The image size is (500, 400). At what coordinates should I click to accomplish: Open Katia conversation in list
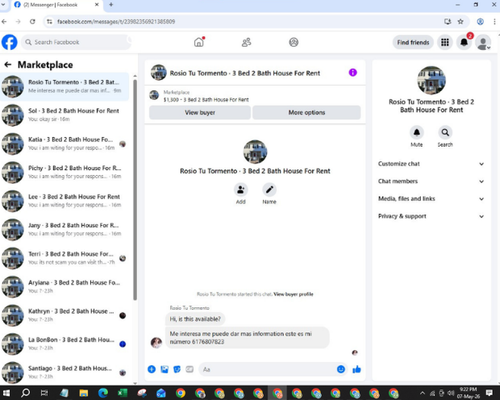[65, 144]
